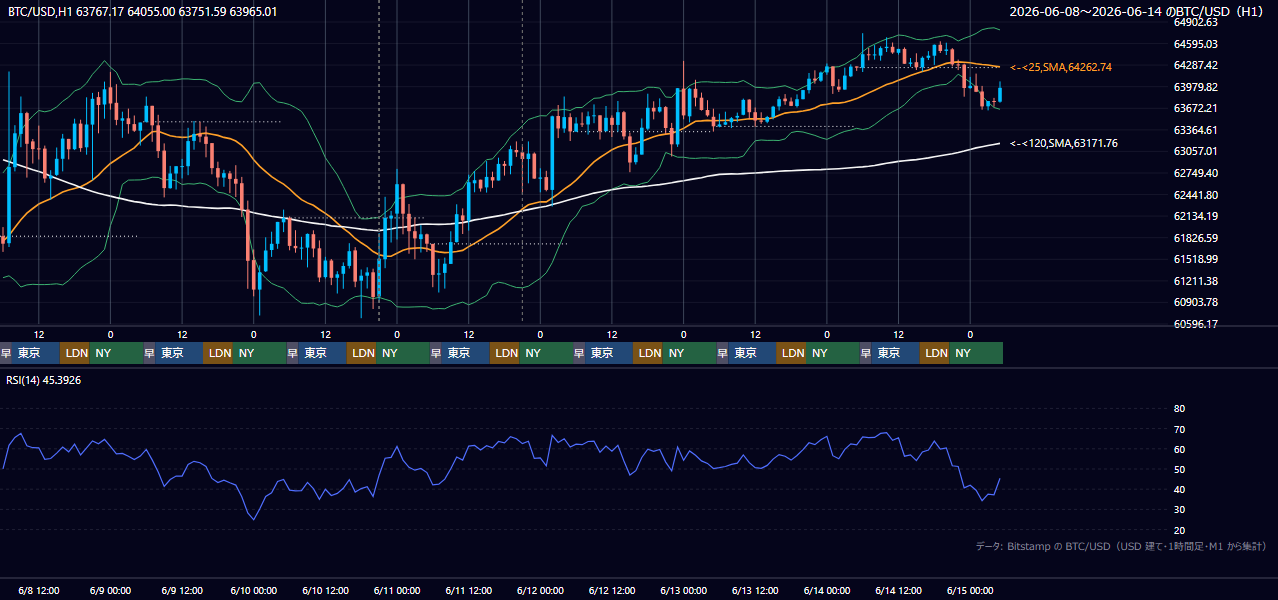This screenshot has width=1278, height=600.
Task: Click price axis value 60903.78
Action: tap(1195, 302)
